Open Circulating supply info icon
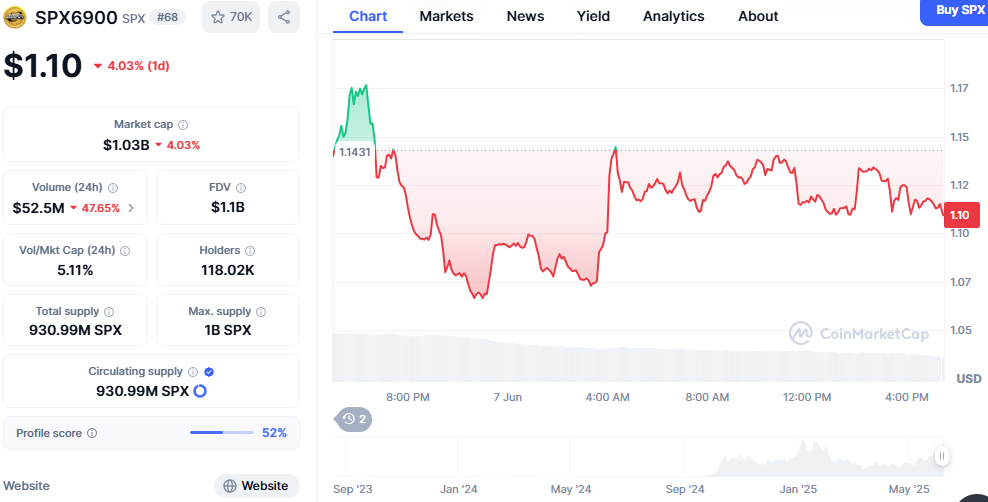 [x=193, y=372]
